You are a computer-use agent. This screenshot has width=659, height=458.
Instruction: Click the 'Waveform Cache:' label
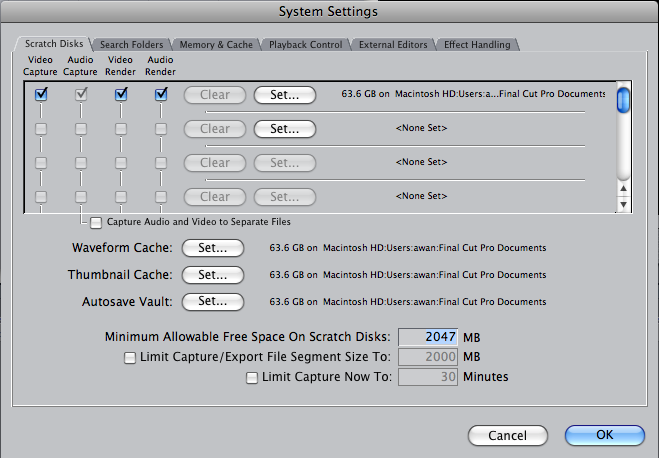(x=122, y=248)
